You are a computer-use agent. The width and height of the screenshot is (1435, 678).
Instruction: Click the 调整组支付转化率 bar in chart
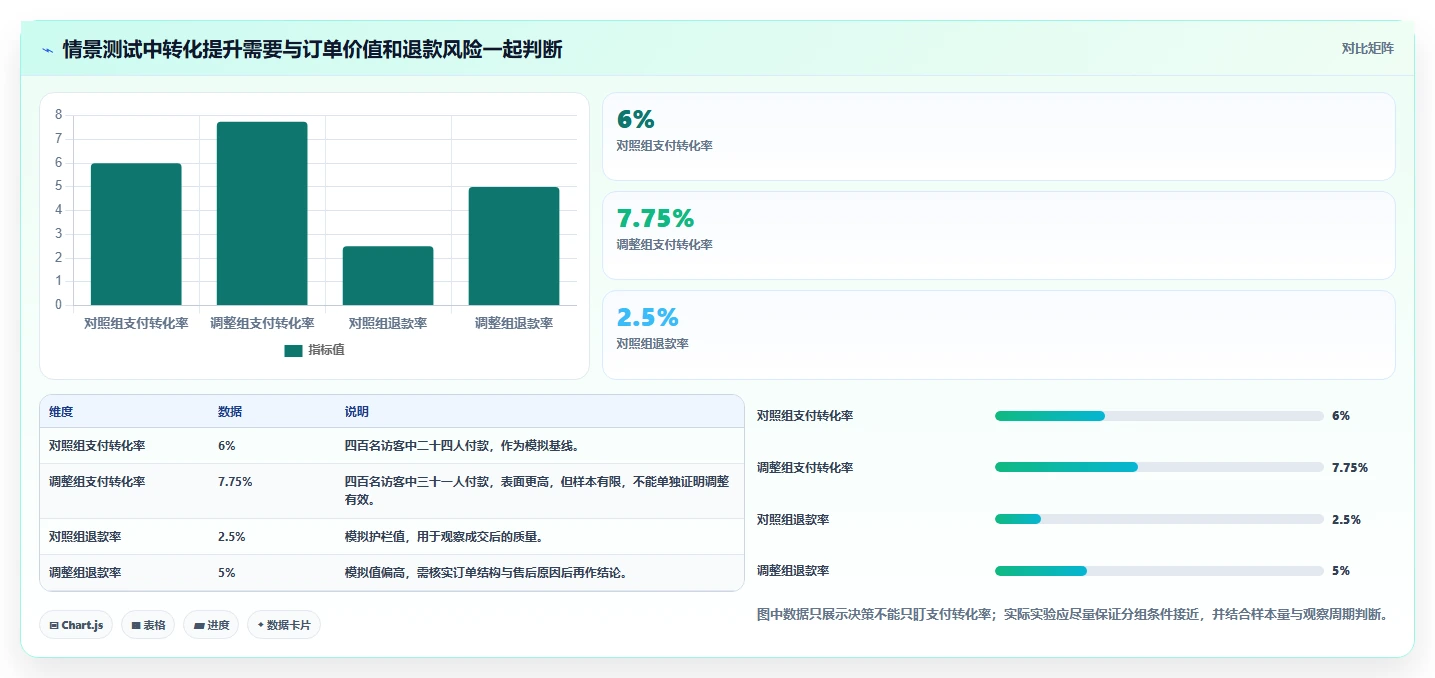coord(262,213)
